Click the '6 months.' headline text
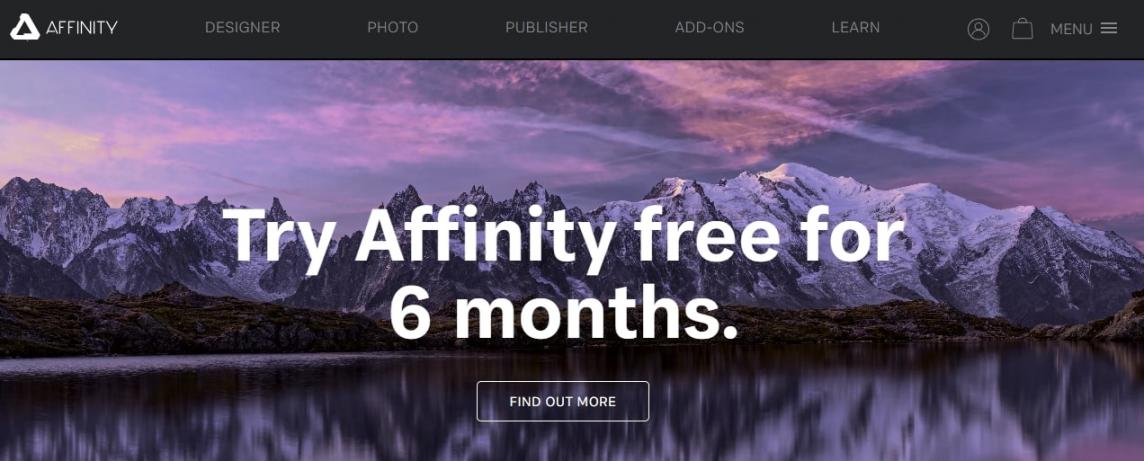Image resolution: width=1144 pixels, height=461 pixels. pyautogui.click(x=563, y=314)
